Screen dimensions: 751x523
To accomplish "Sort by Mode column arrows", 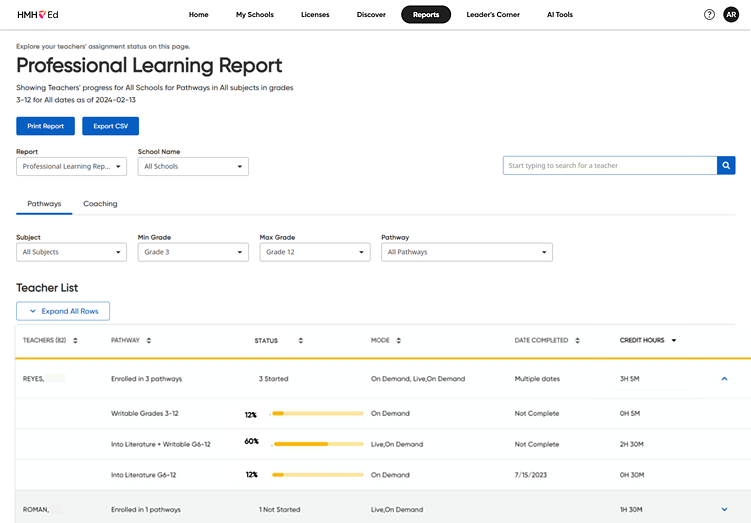I will [x=398, y=341].
